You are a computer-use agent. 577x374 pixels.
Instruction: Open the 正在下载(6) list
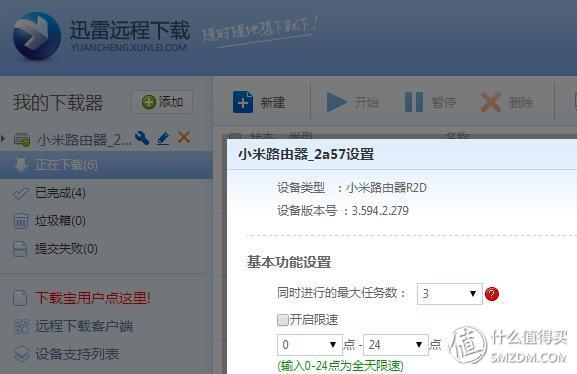[x=106, y=165]
